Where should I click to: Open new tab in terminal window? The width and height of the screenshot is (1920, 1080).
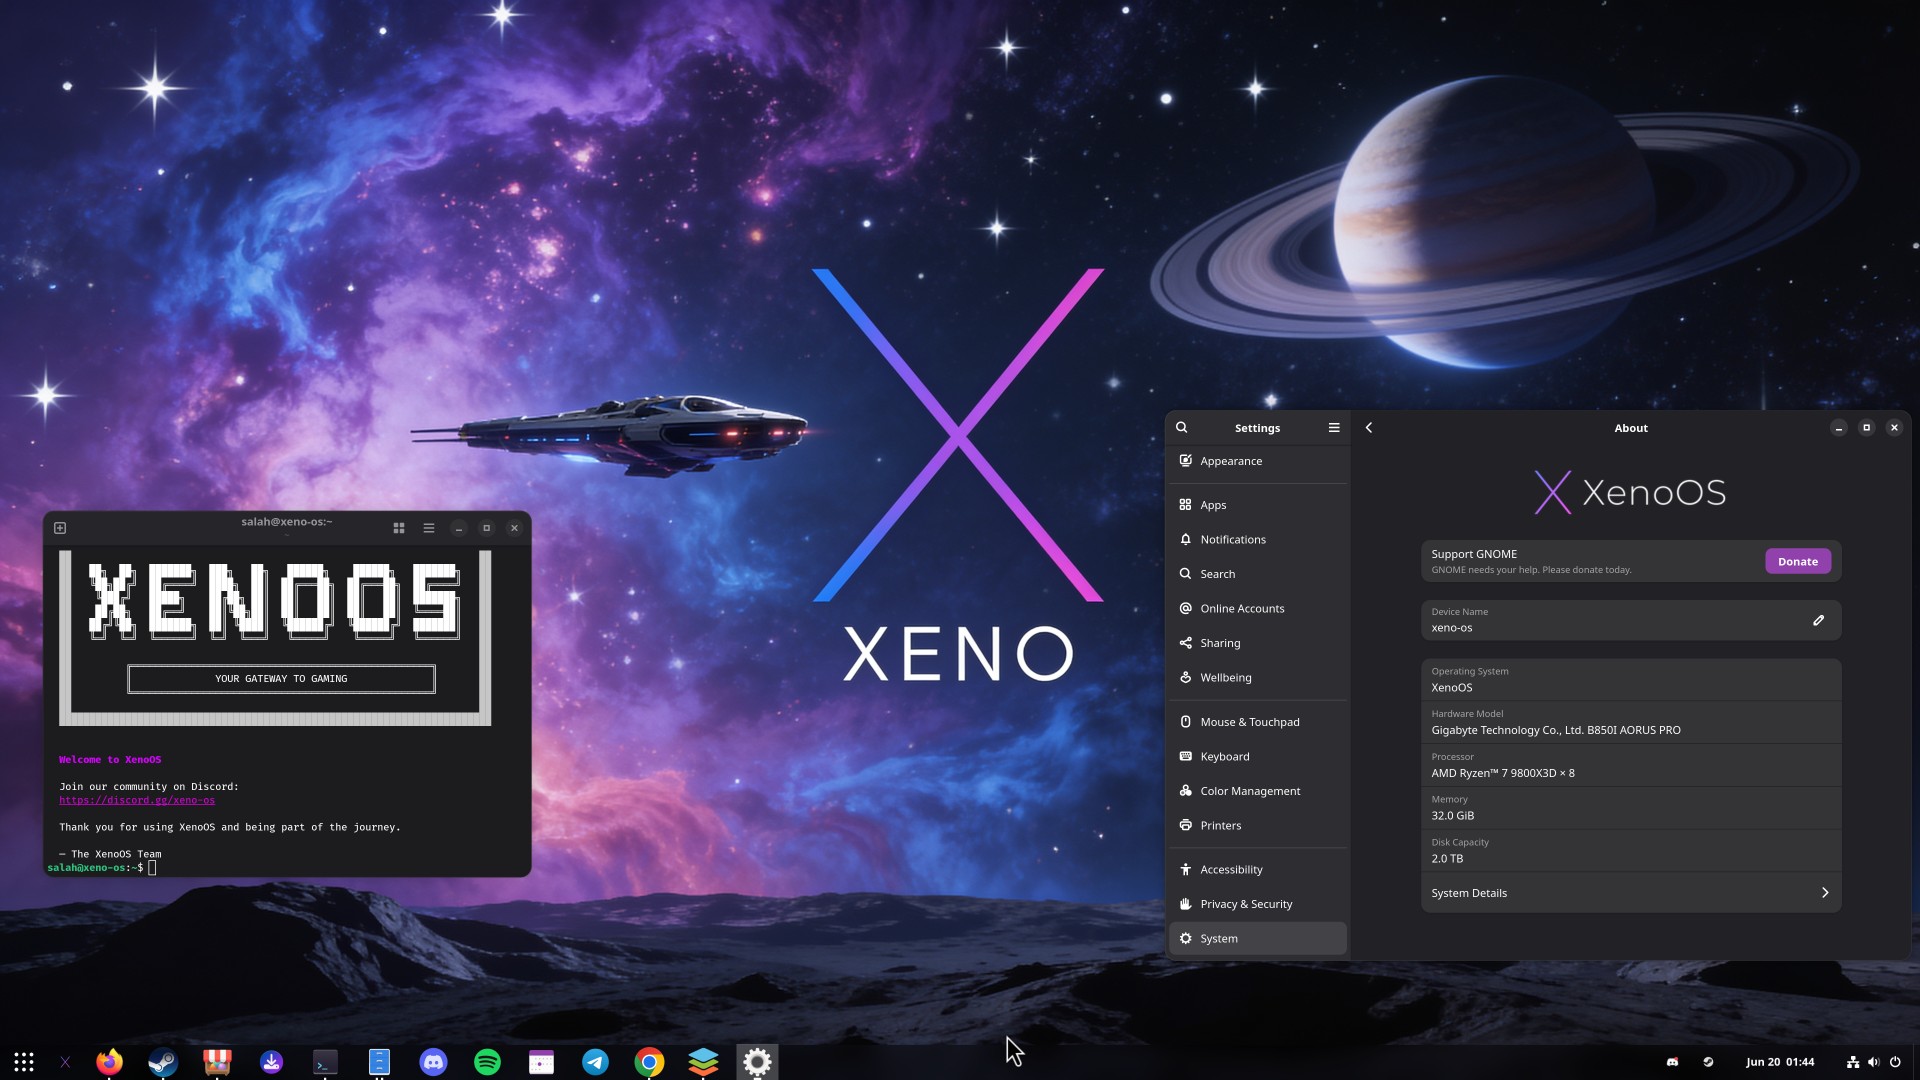pyautogui.click(x=60, y=528)
